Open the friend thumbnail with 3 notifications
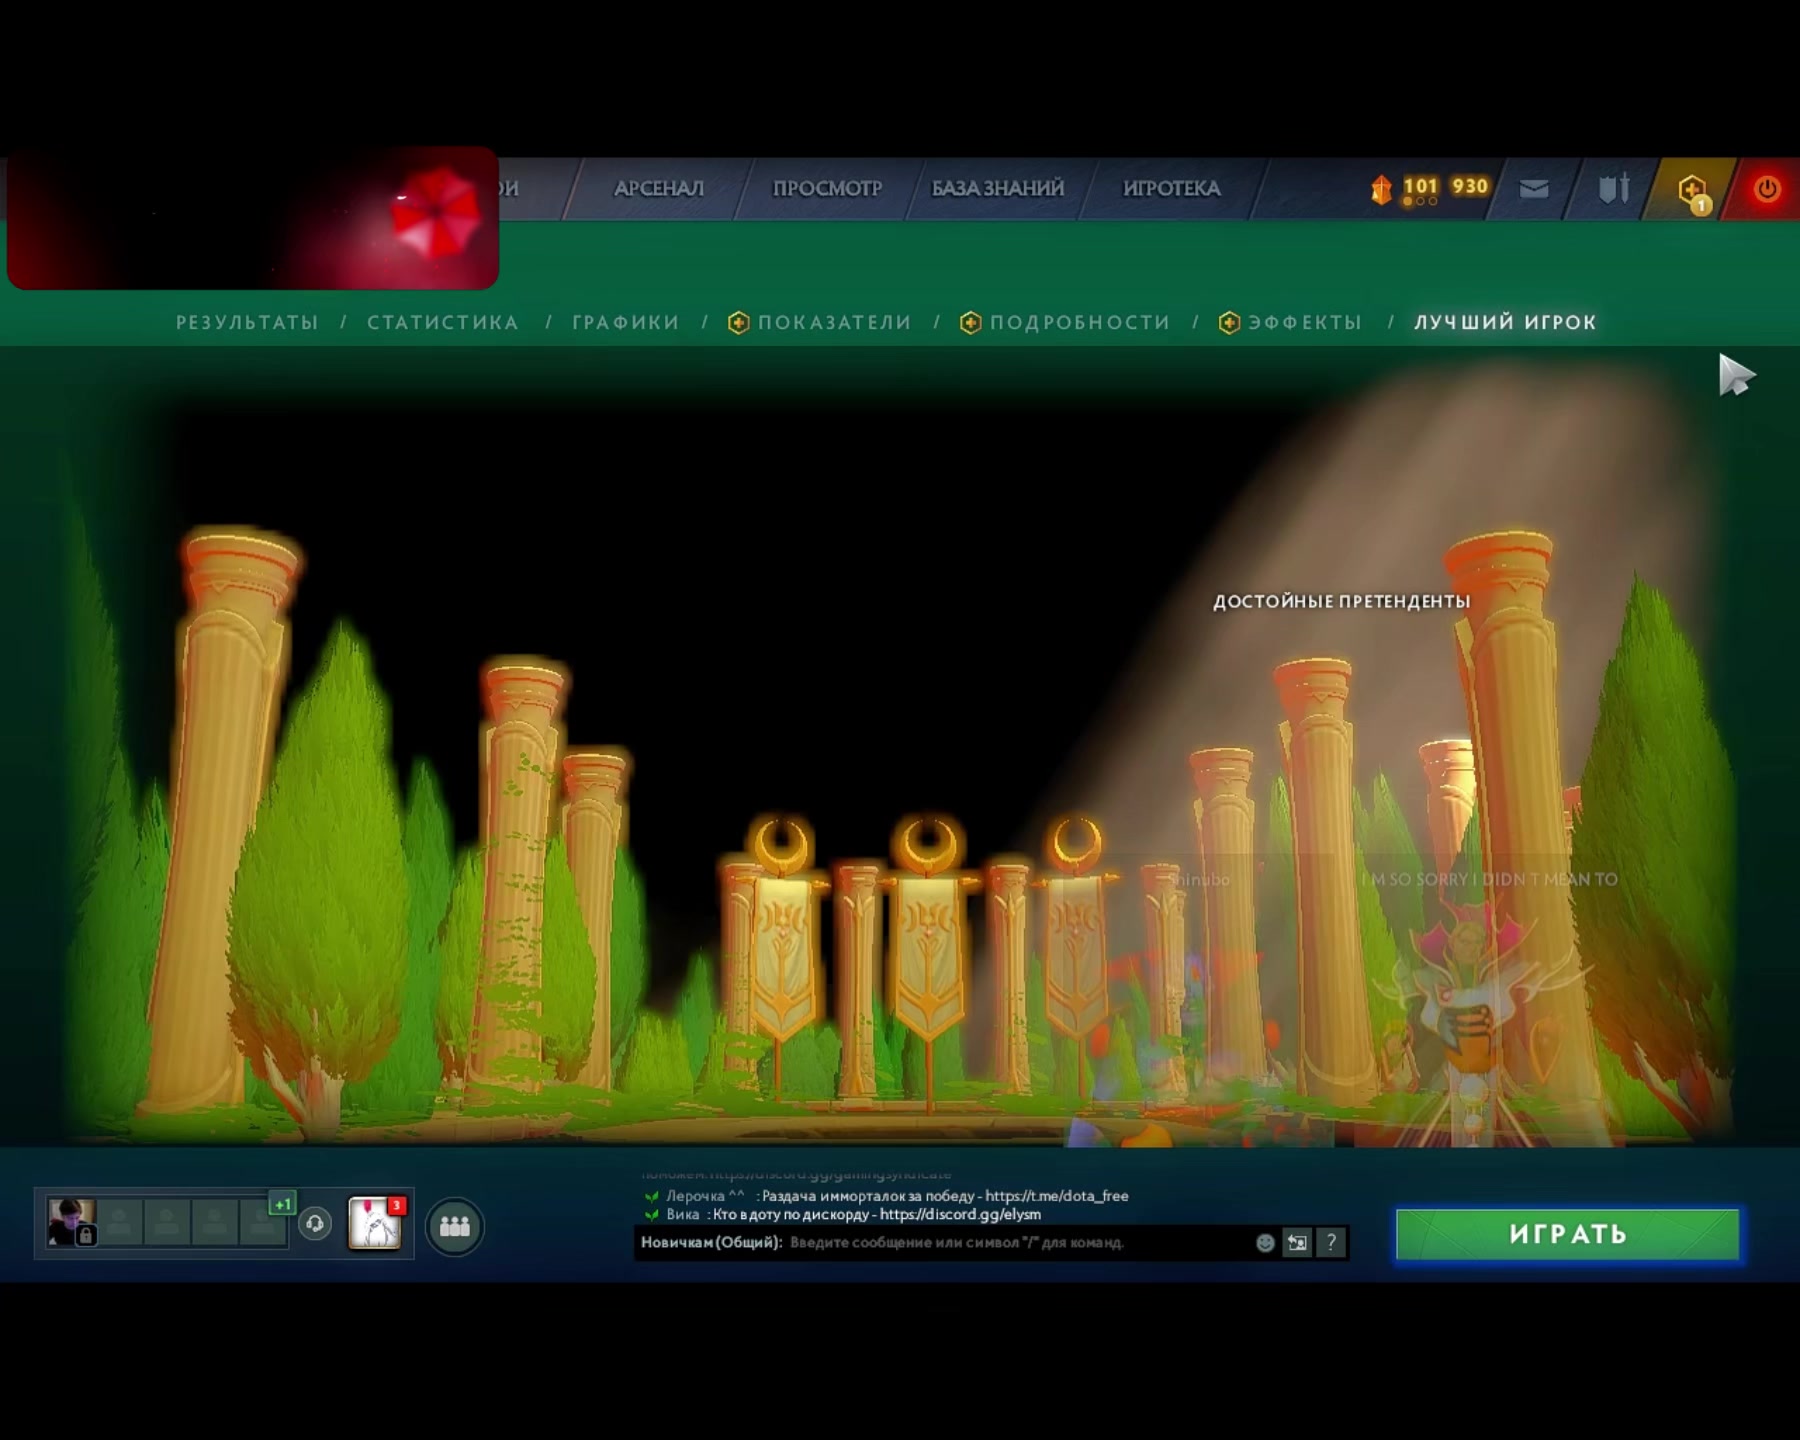The width and height of the screenshot is (1800, 1440). click(x=375, y=1222)
